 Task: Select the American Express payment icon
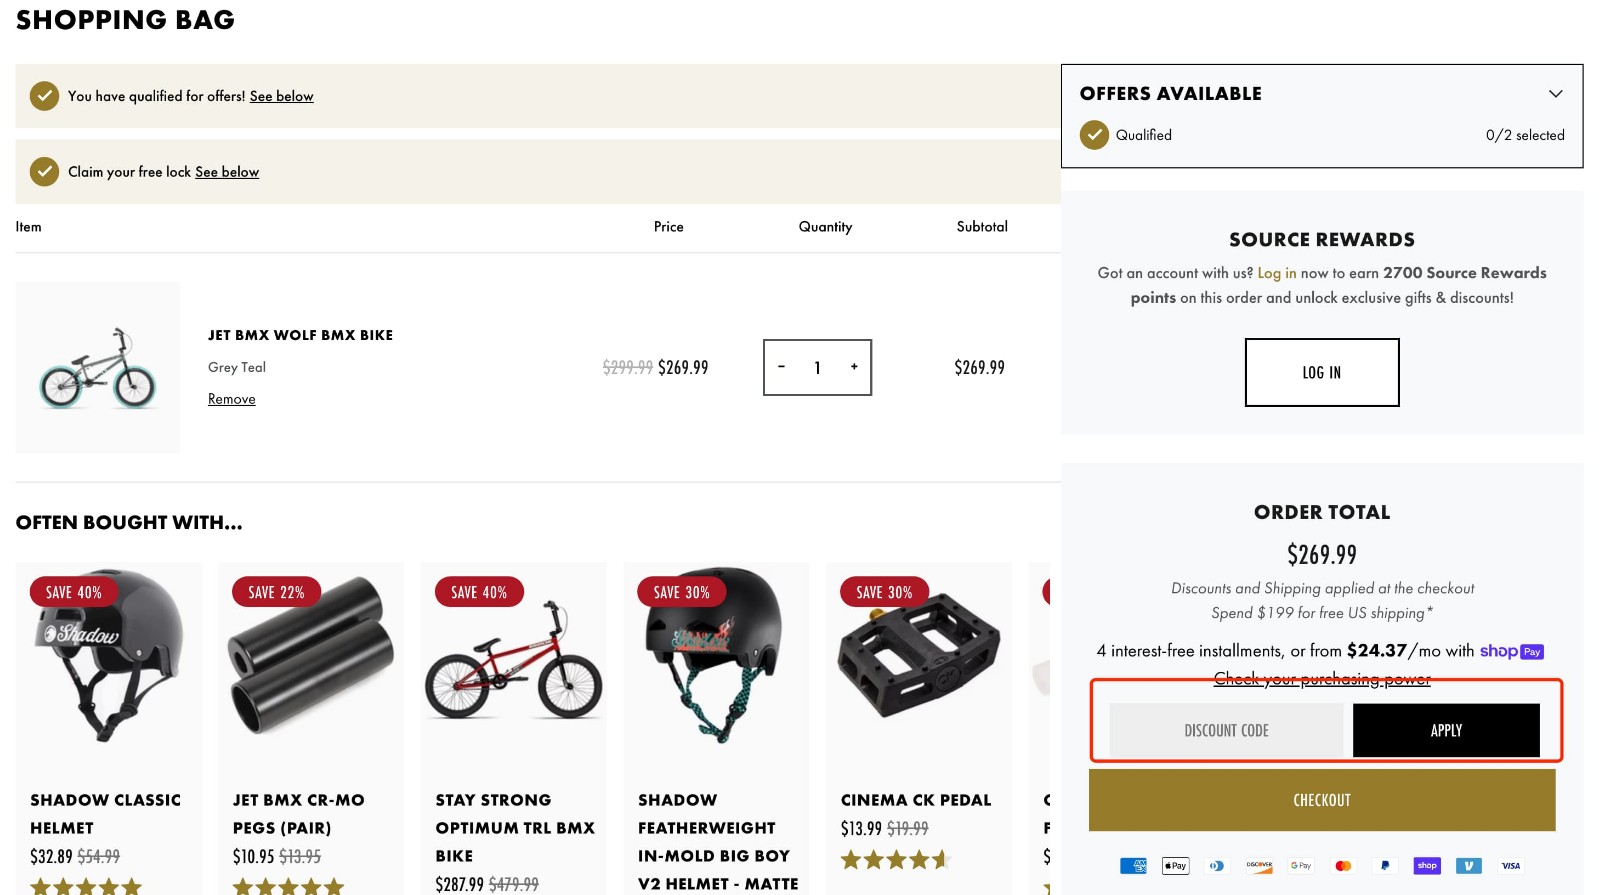point(1134,865)
